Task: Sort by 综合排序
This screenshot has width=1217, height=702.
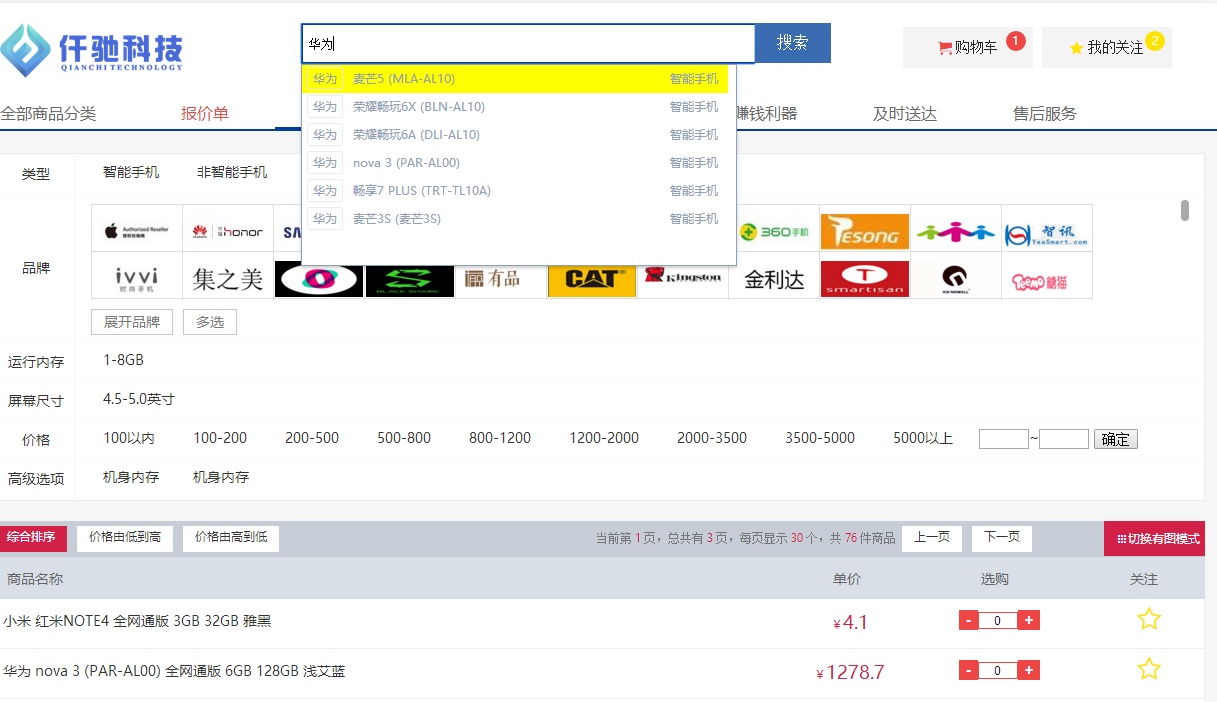Action: [x=33, y=537]
